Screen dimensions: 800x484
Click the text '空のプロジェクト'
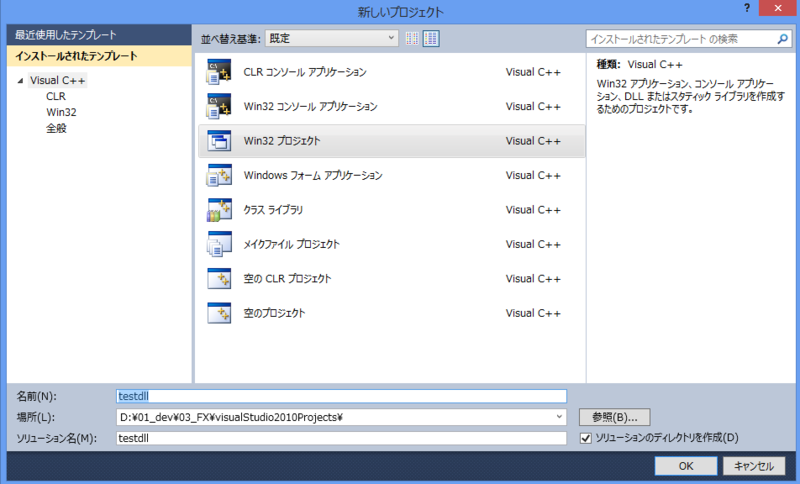[274, 313]
